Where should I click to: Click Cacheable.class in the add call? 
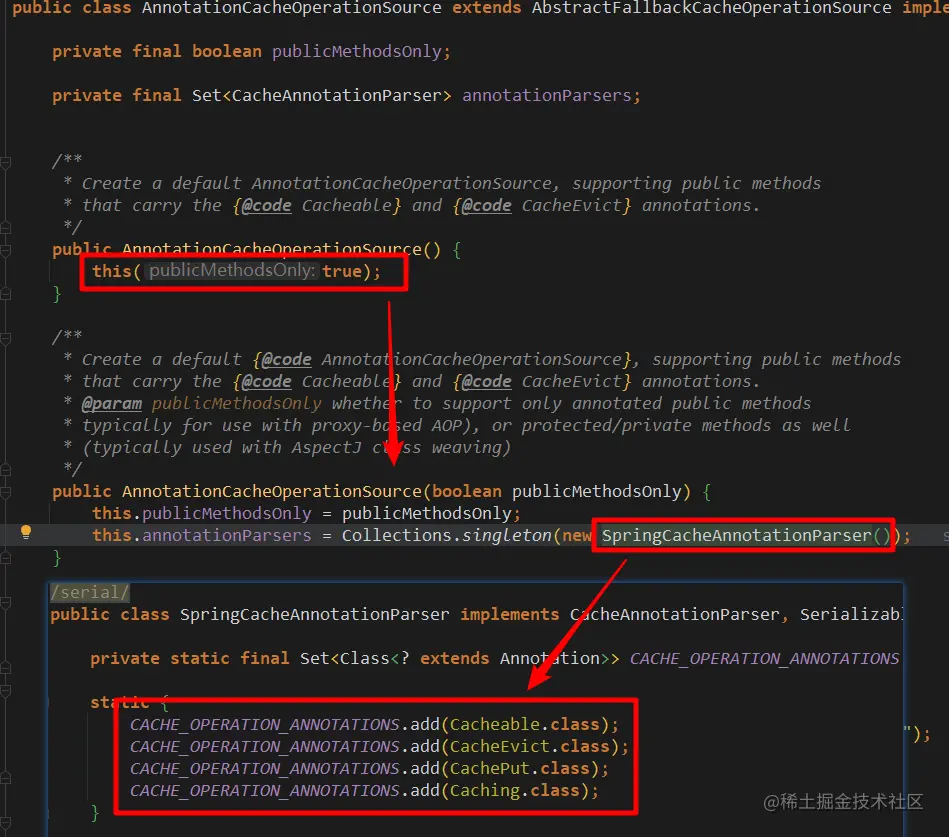(x=524, y=724)
